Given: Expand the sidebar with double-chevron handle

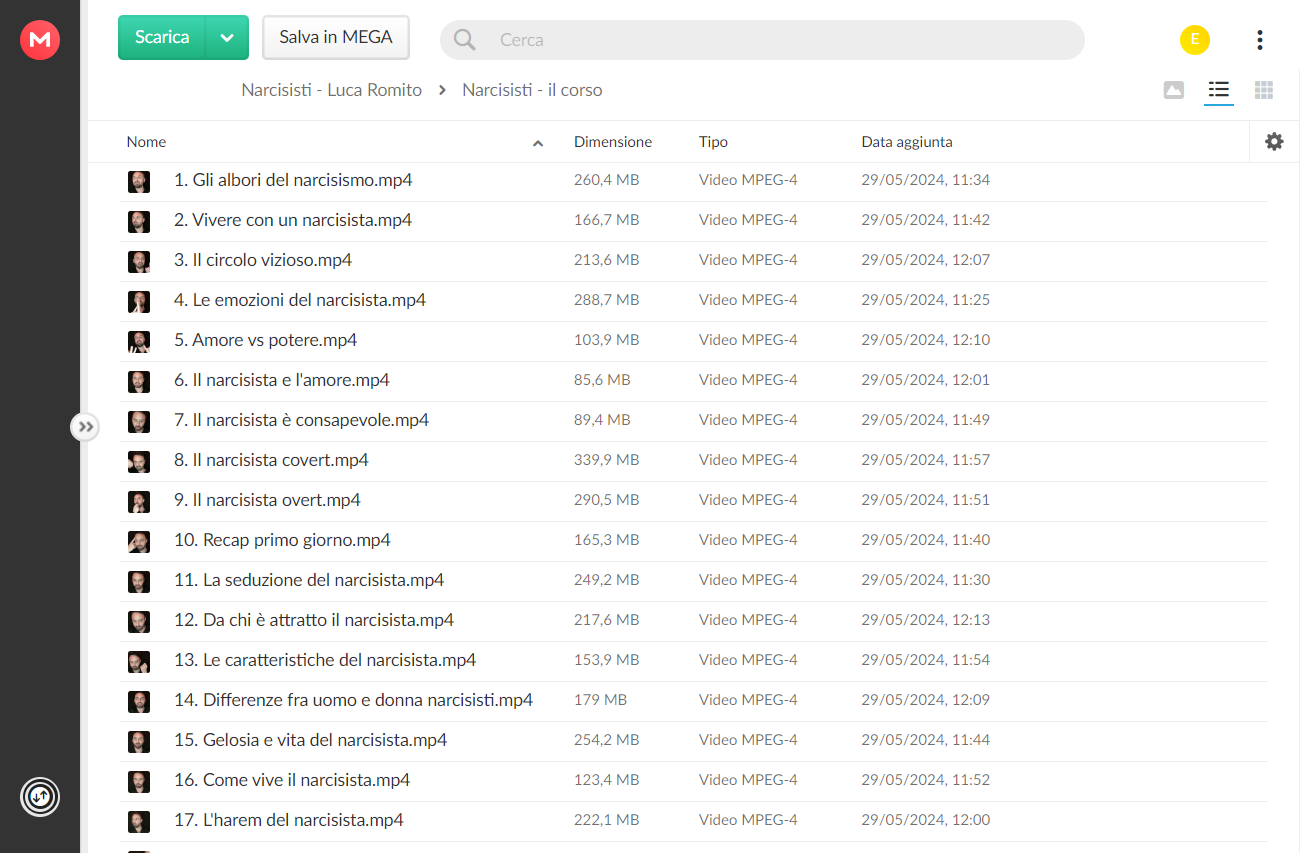Looking at the screenshot, I should pyautogui.click(x=85, y=427).
